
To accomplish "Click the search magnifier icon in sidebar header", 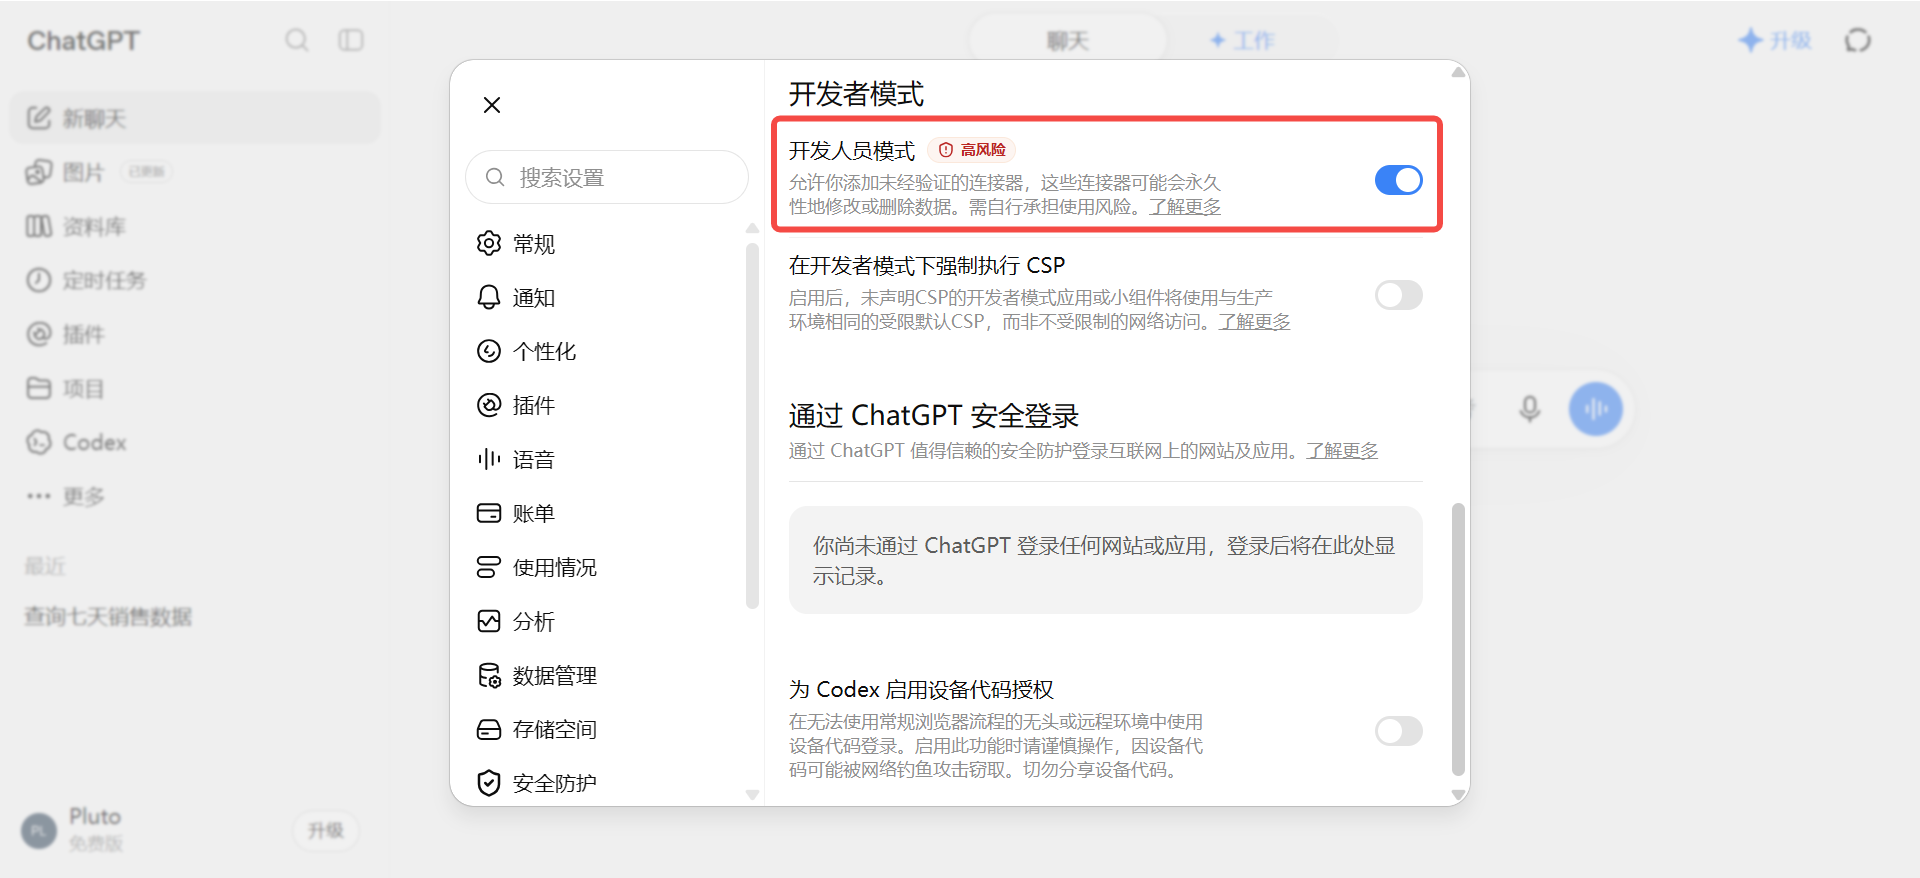I will tap(296, 40).
